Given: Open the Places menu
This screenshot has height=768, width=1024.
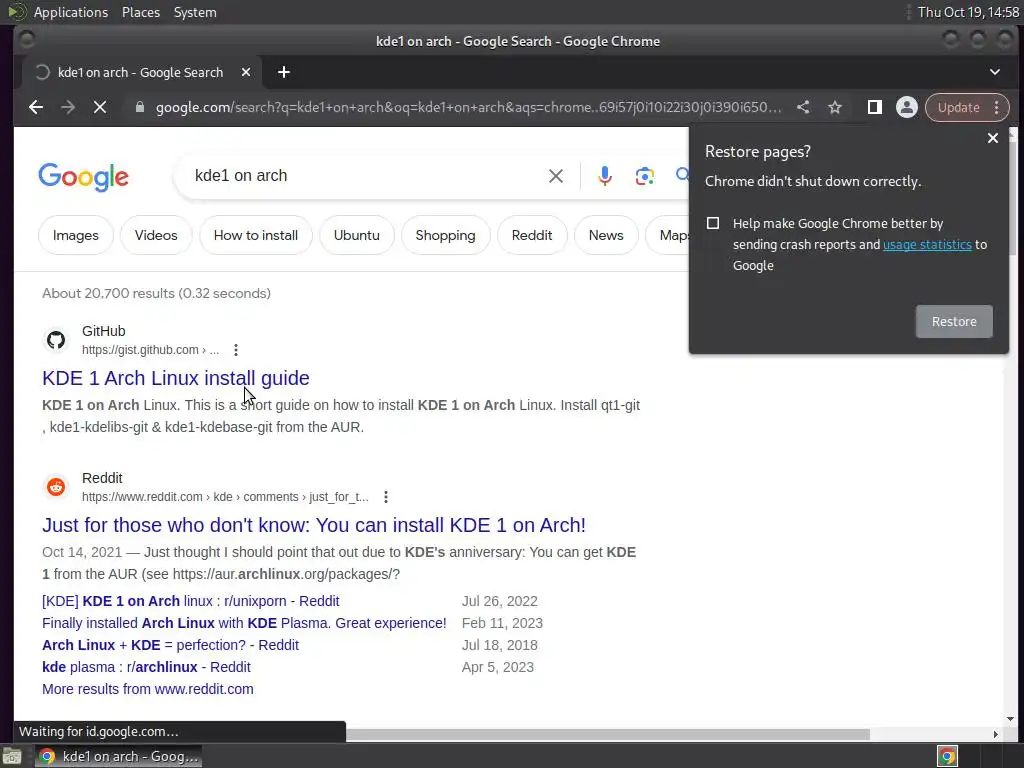Looking at the screenshot, I should [x=141, y=12].
